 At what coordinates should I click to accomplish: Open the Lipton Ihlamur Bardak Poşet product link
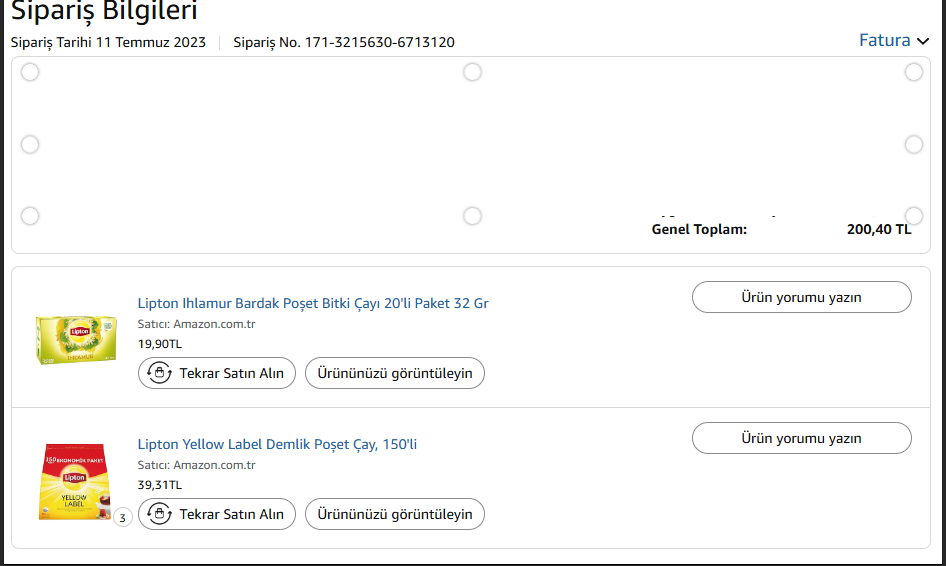tap(313, 303)
